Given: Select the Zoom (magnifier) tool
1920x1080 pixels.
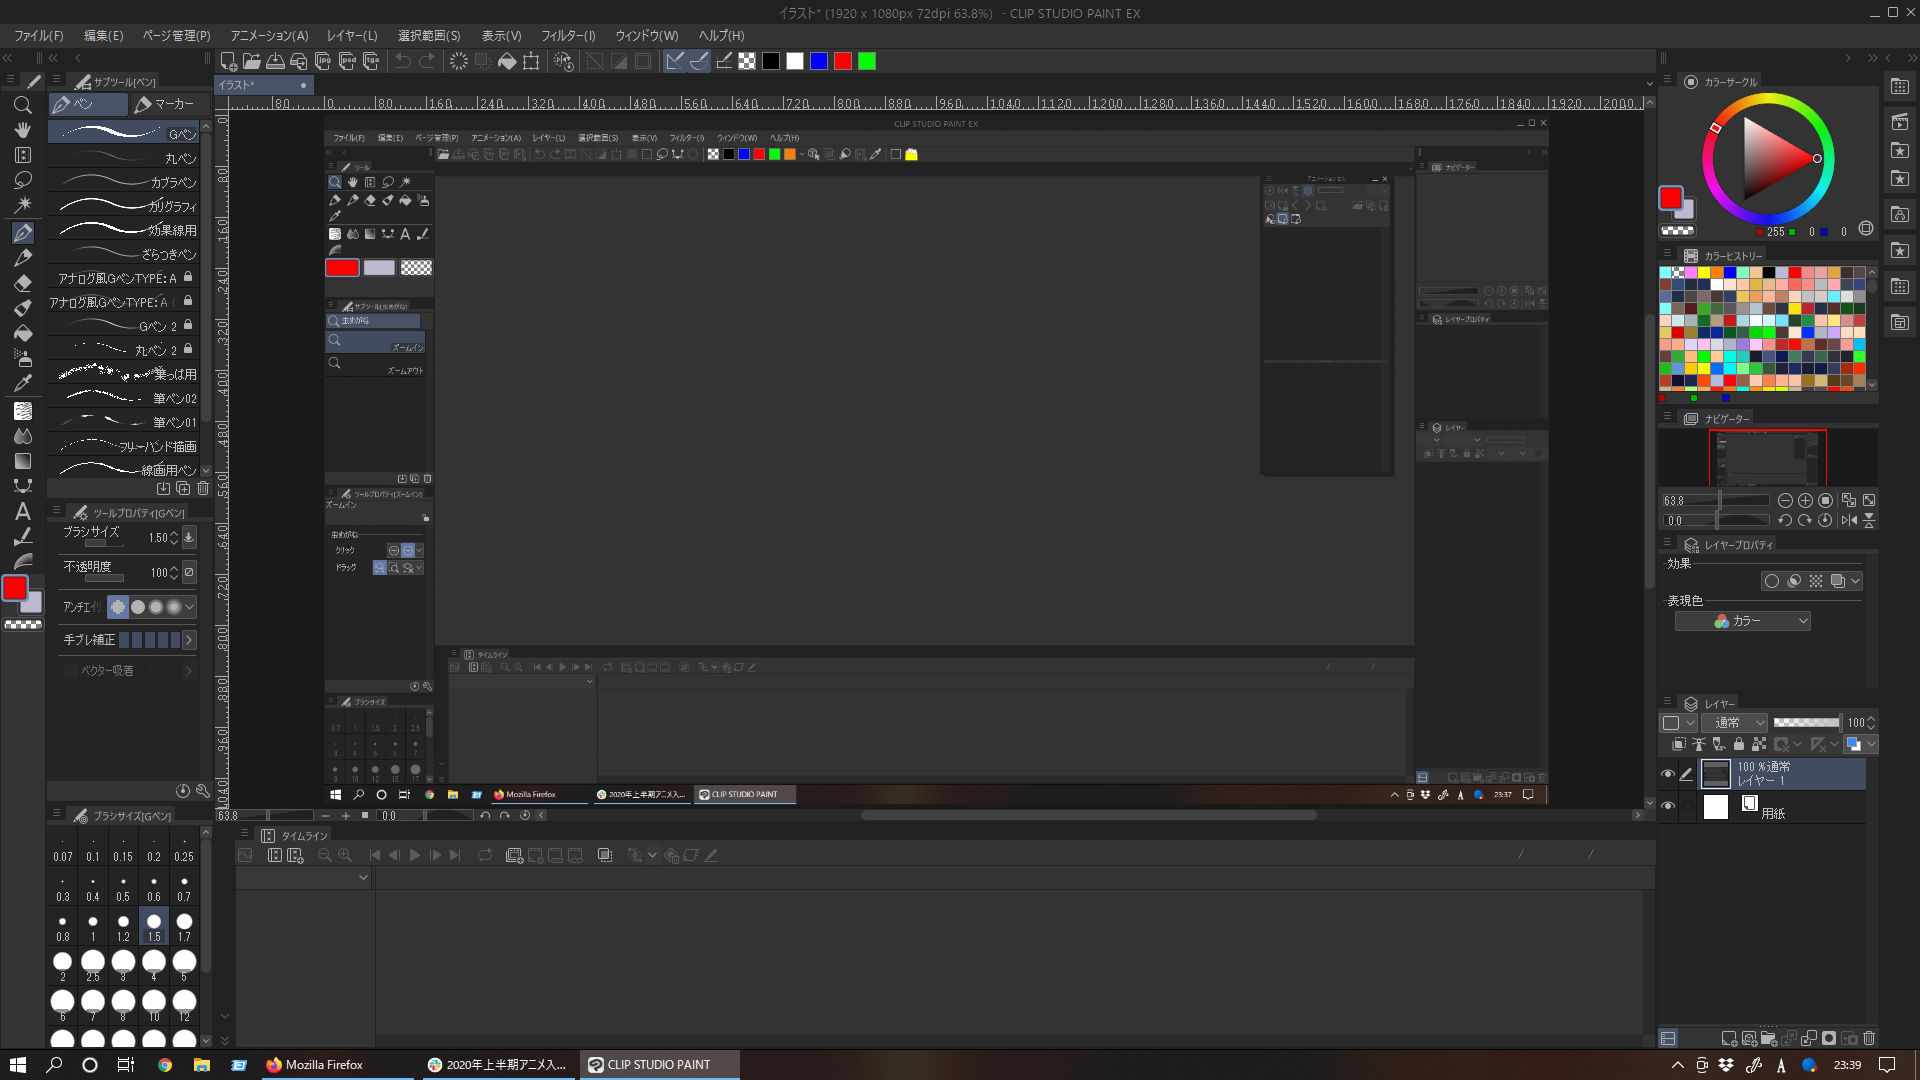Looking at the screenshot, I should [22, 105].
